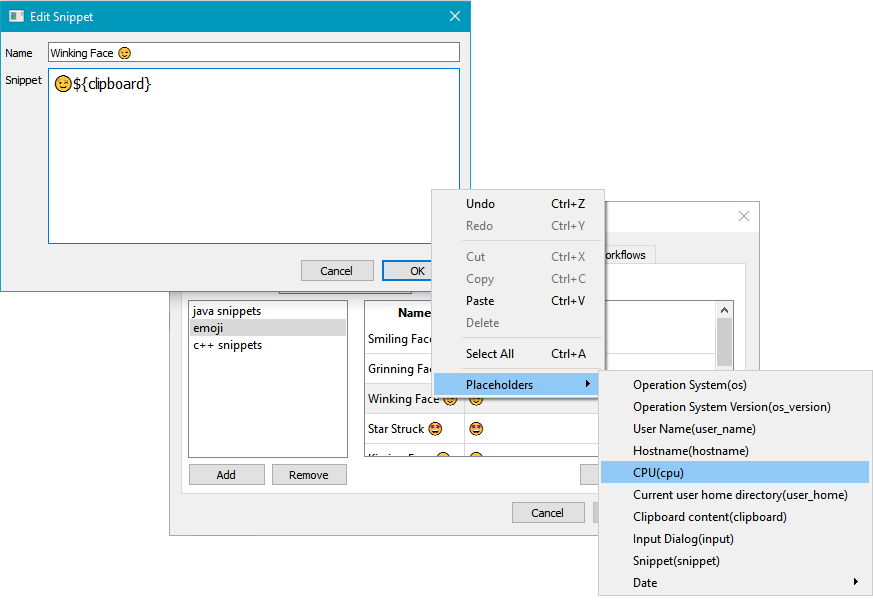This screenshot has height=600, width=873.
Task: Insert Hostname(hostname) placeholder
Action: pyautogui.click(x=735, y=451)
